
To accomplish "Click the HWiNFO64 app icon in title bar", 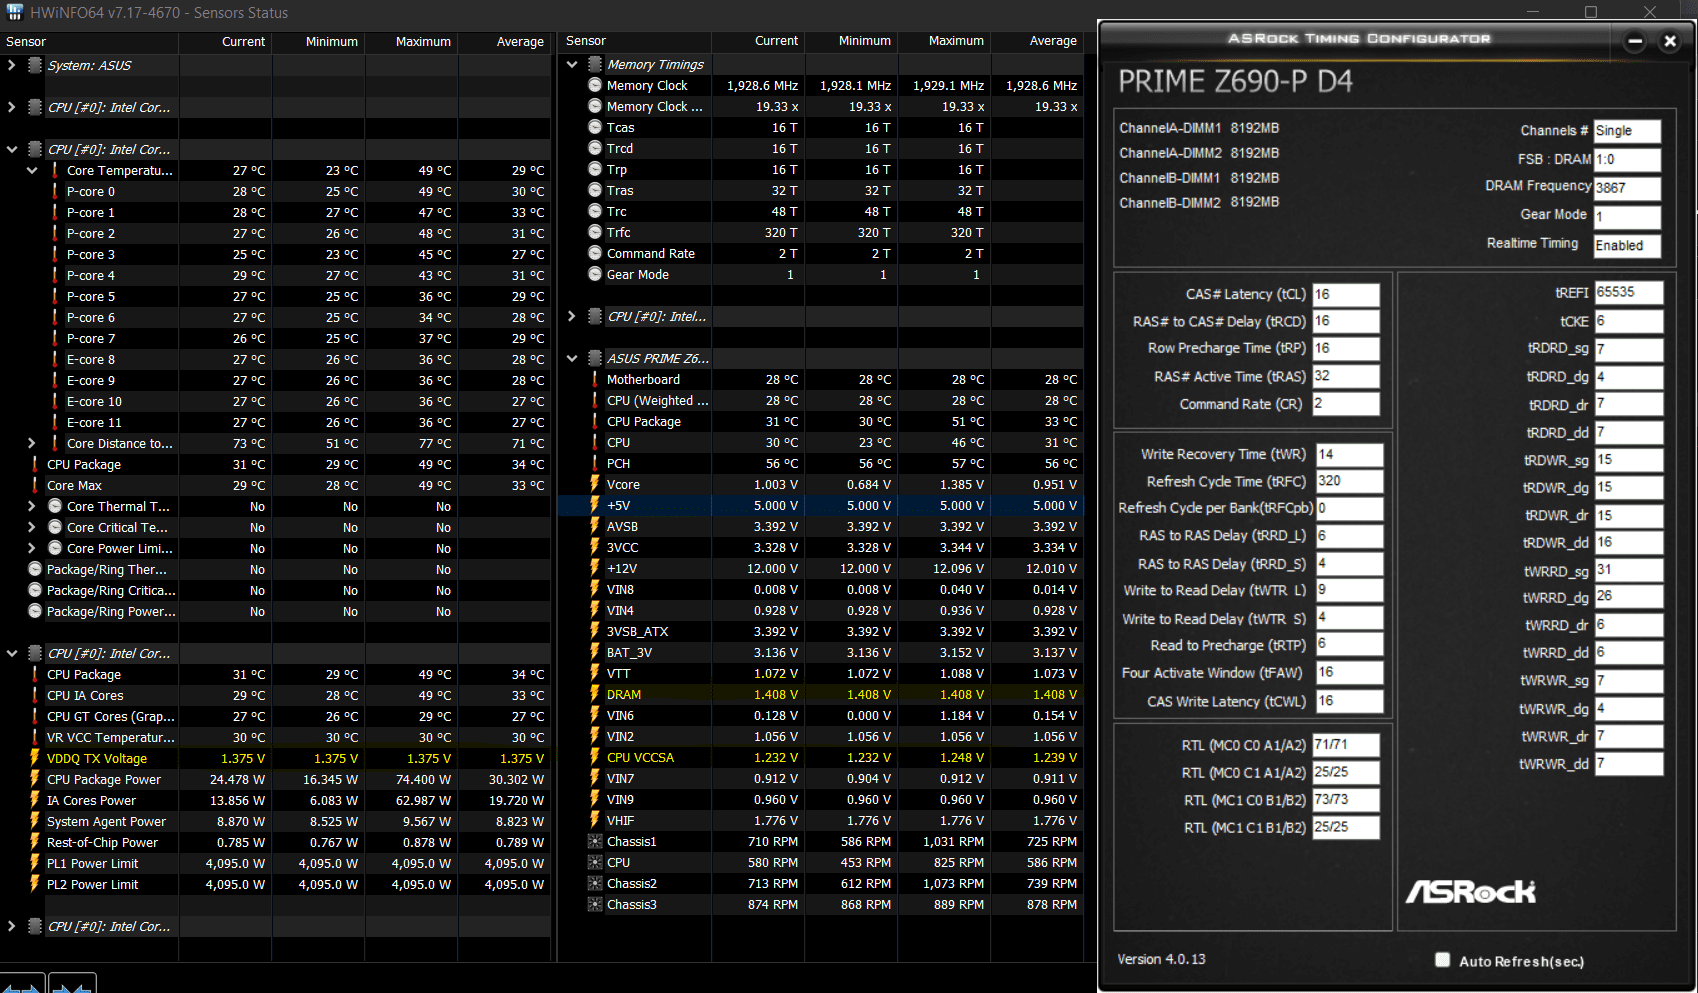I will [14, 13].
